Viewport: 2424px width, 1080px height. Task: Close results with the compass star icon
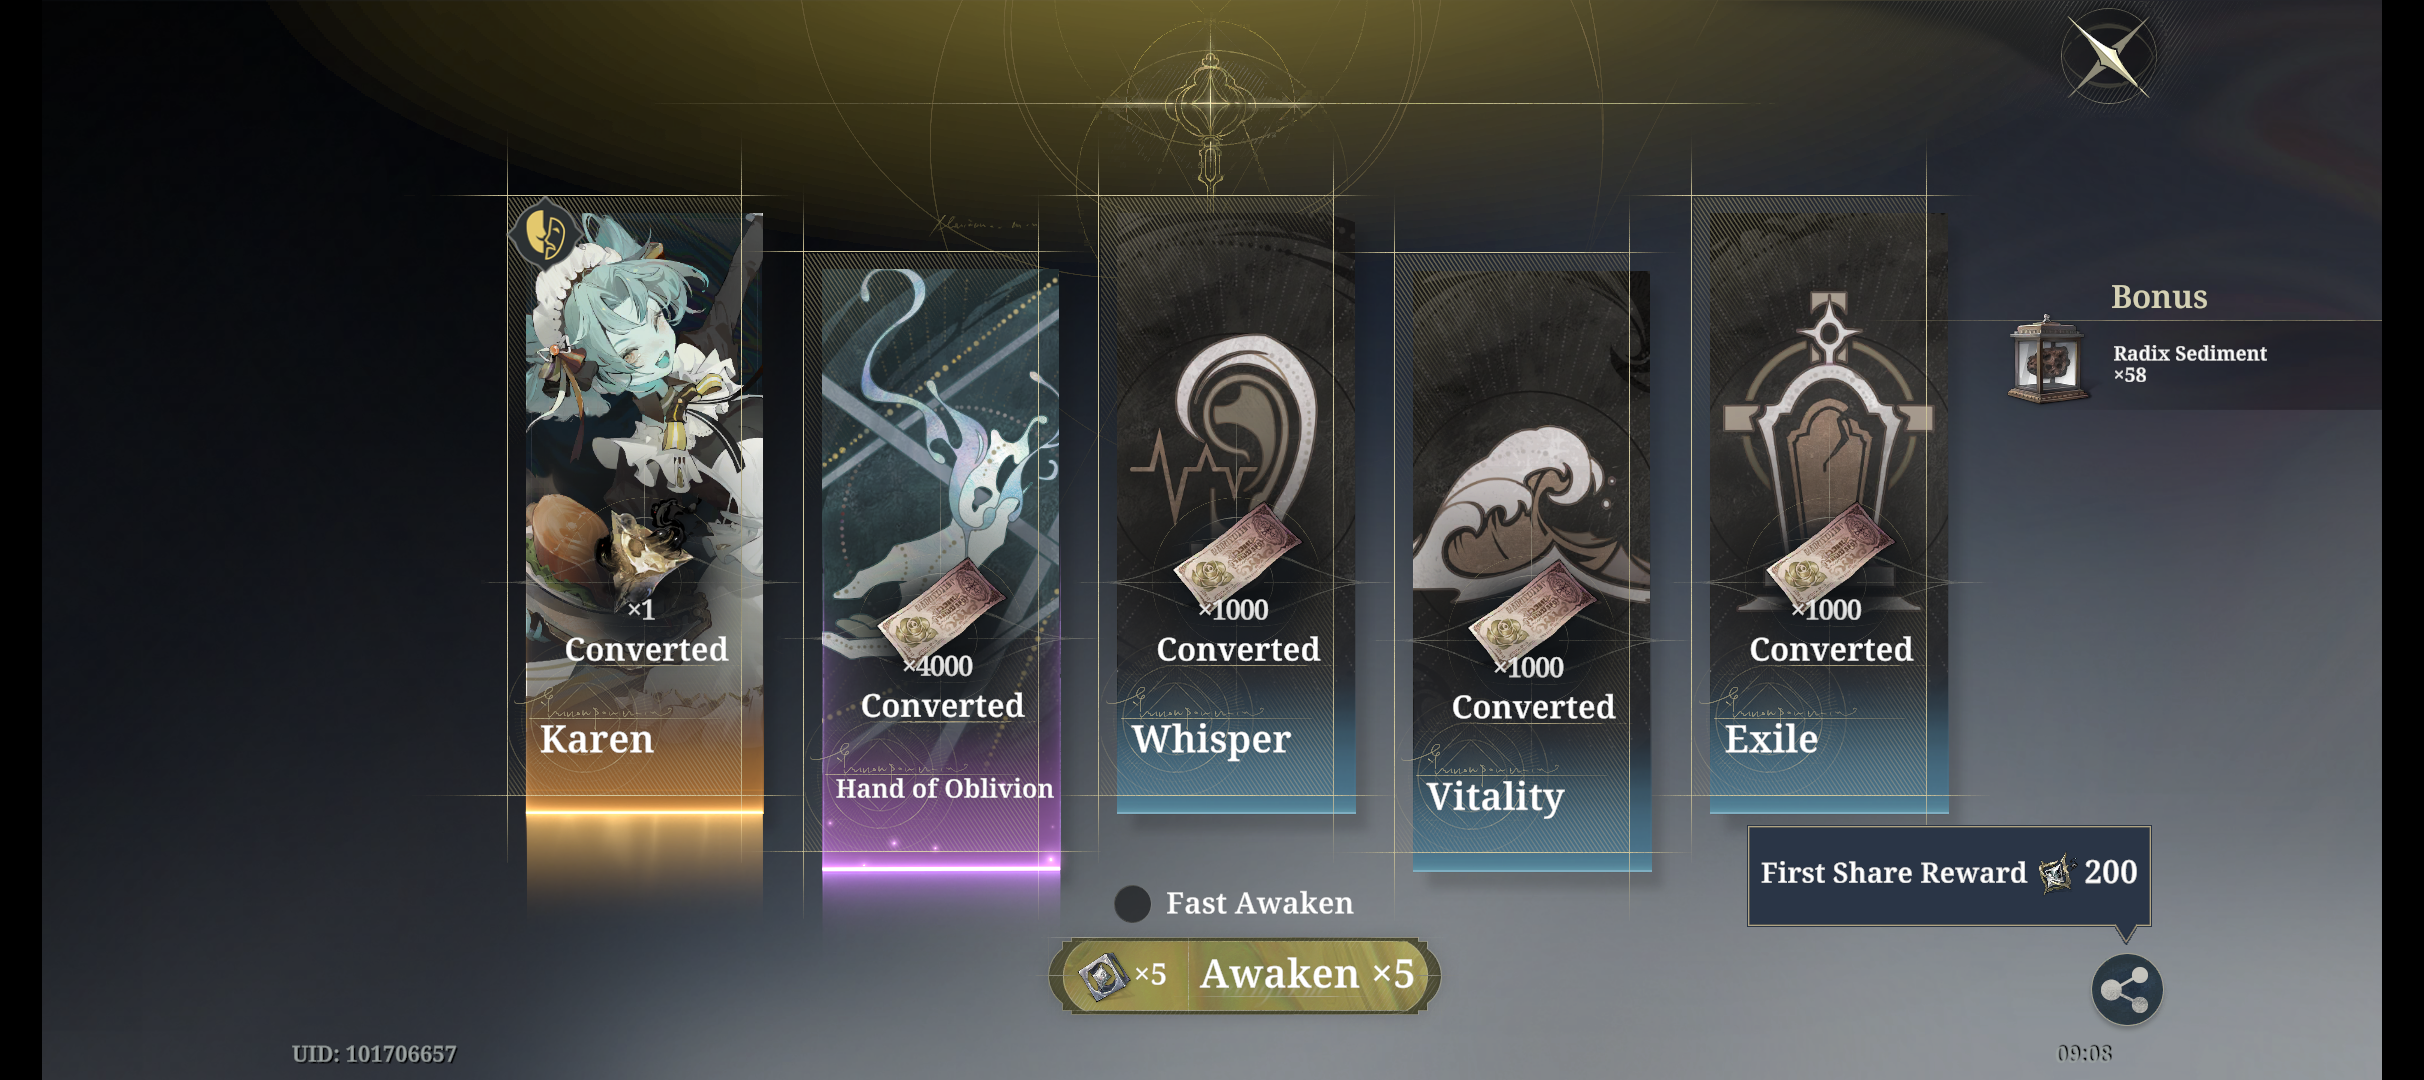click(x=2109, y=57)
